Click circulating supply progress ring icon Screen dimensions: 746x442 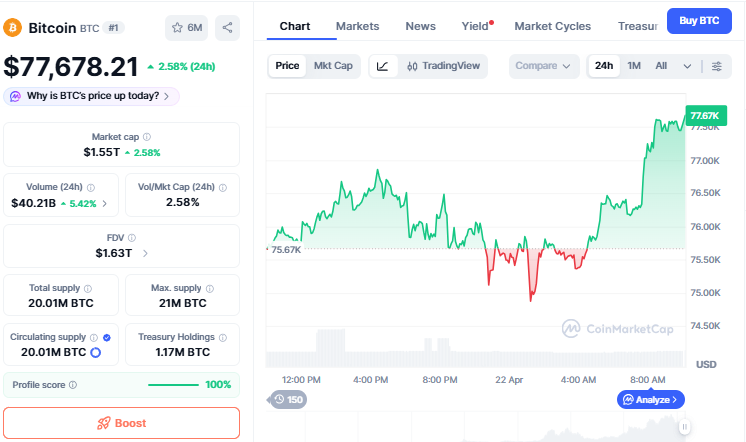tap(96, 353)
